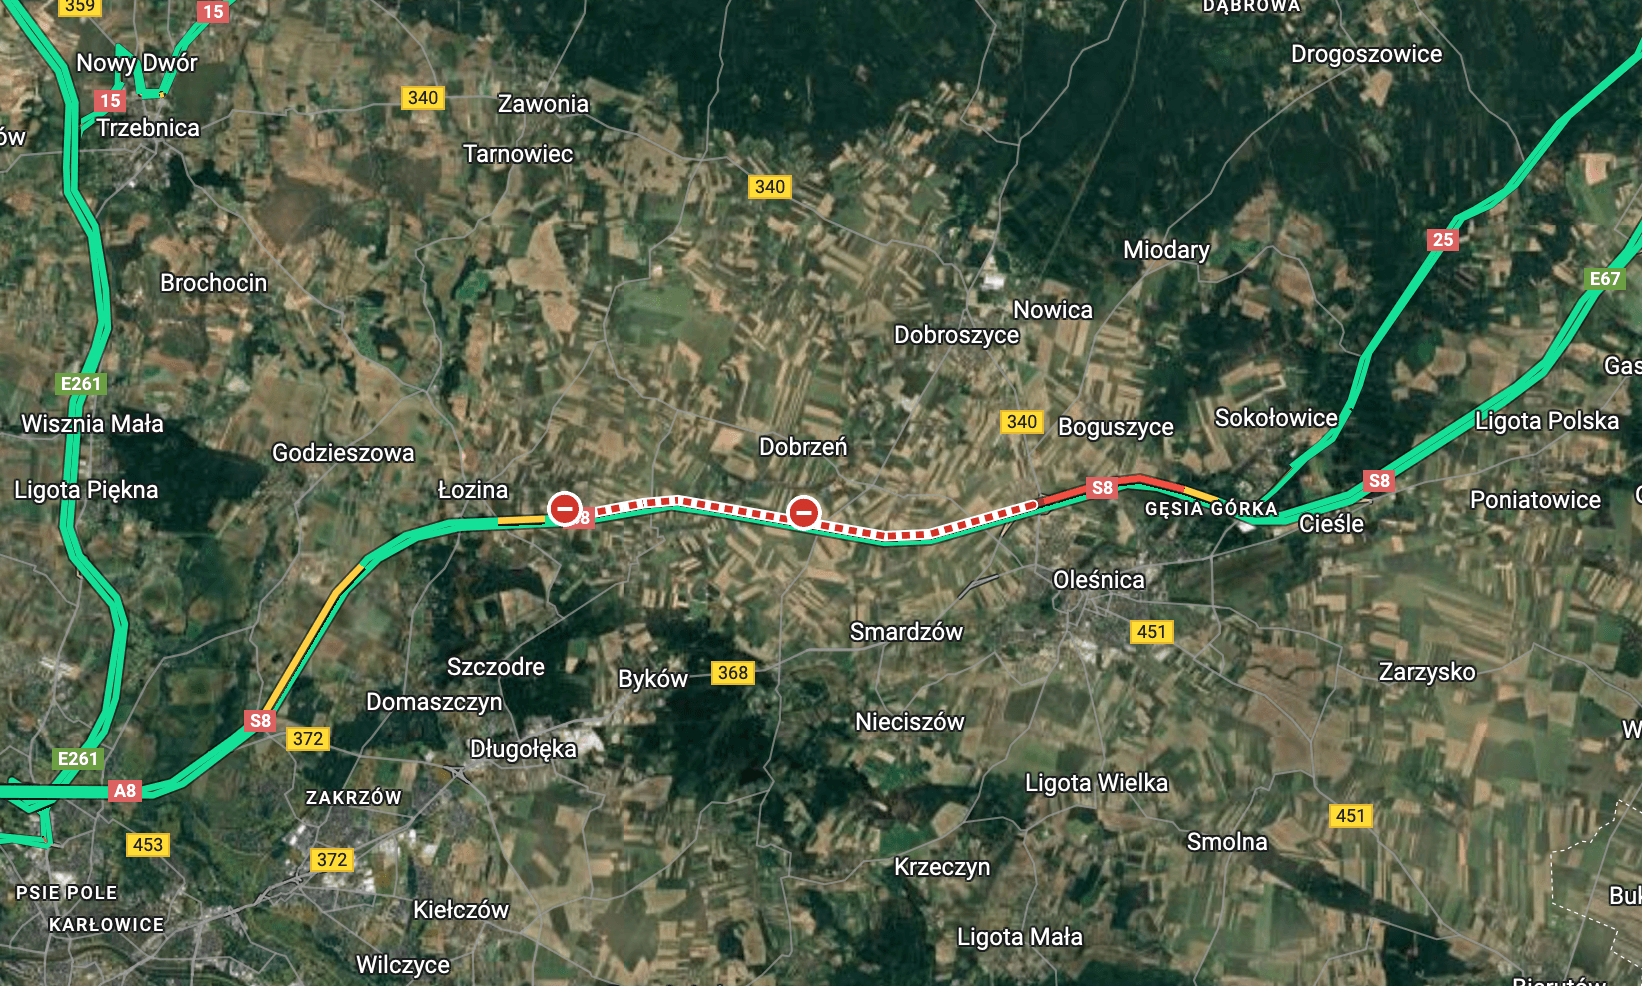The height and width of the screenshot is (986, 1642).
Task: Click the Drogoszowice village label
Action: click(1366, 54)
